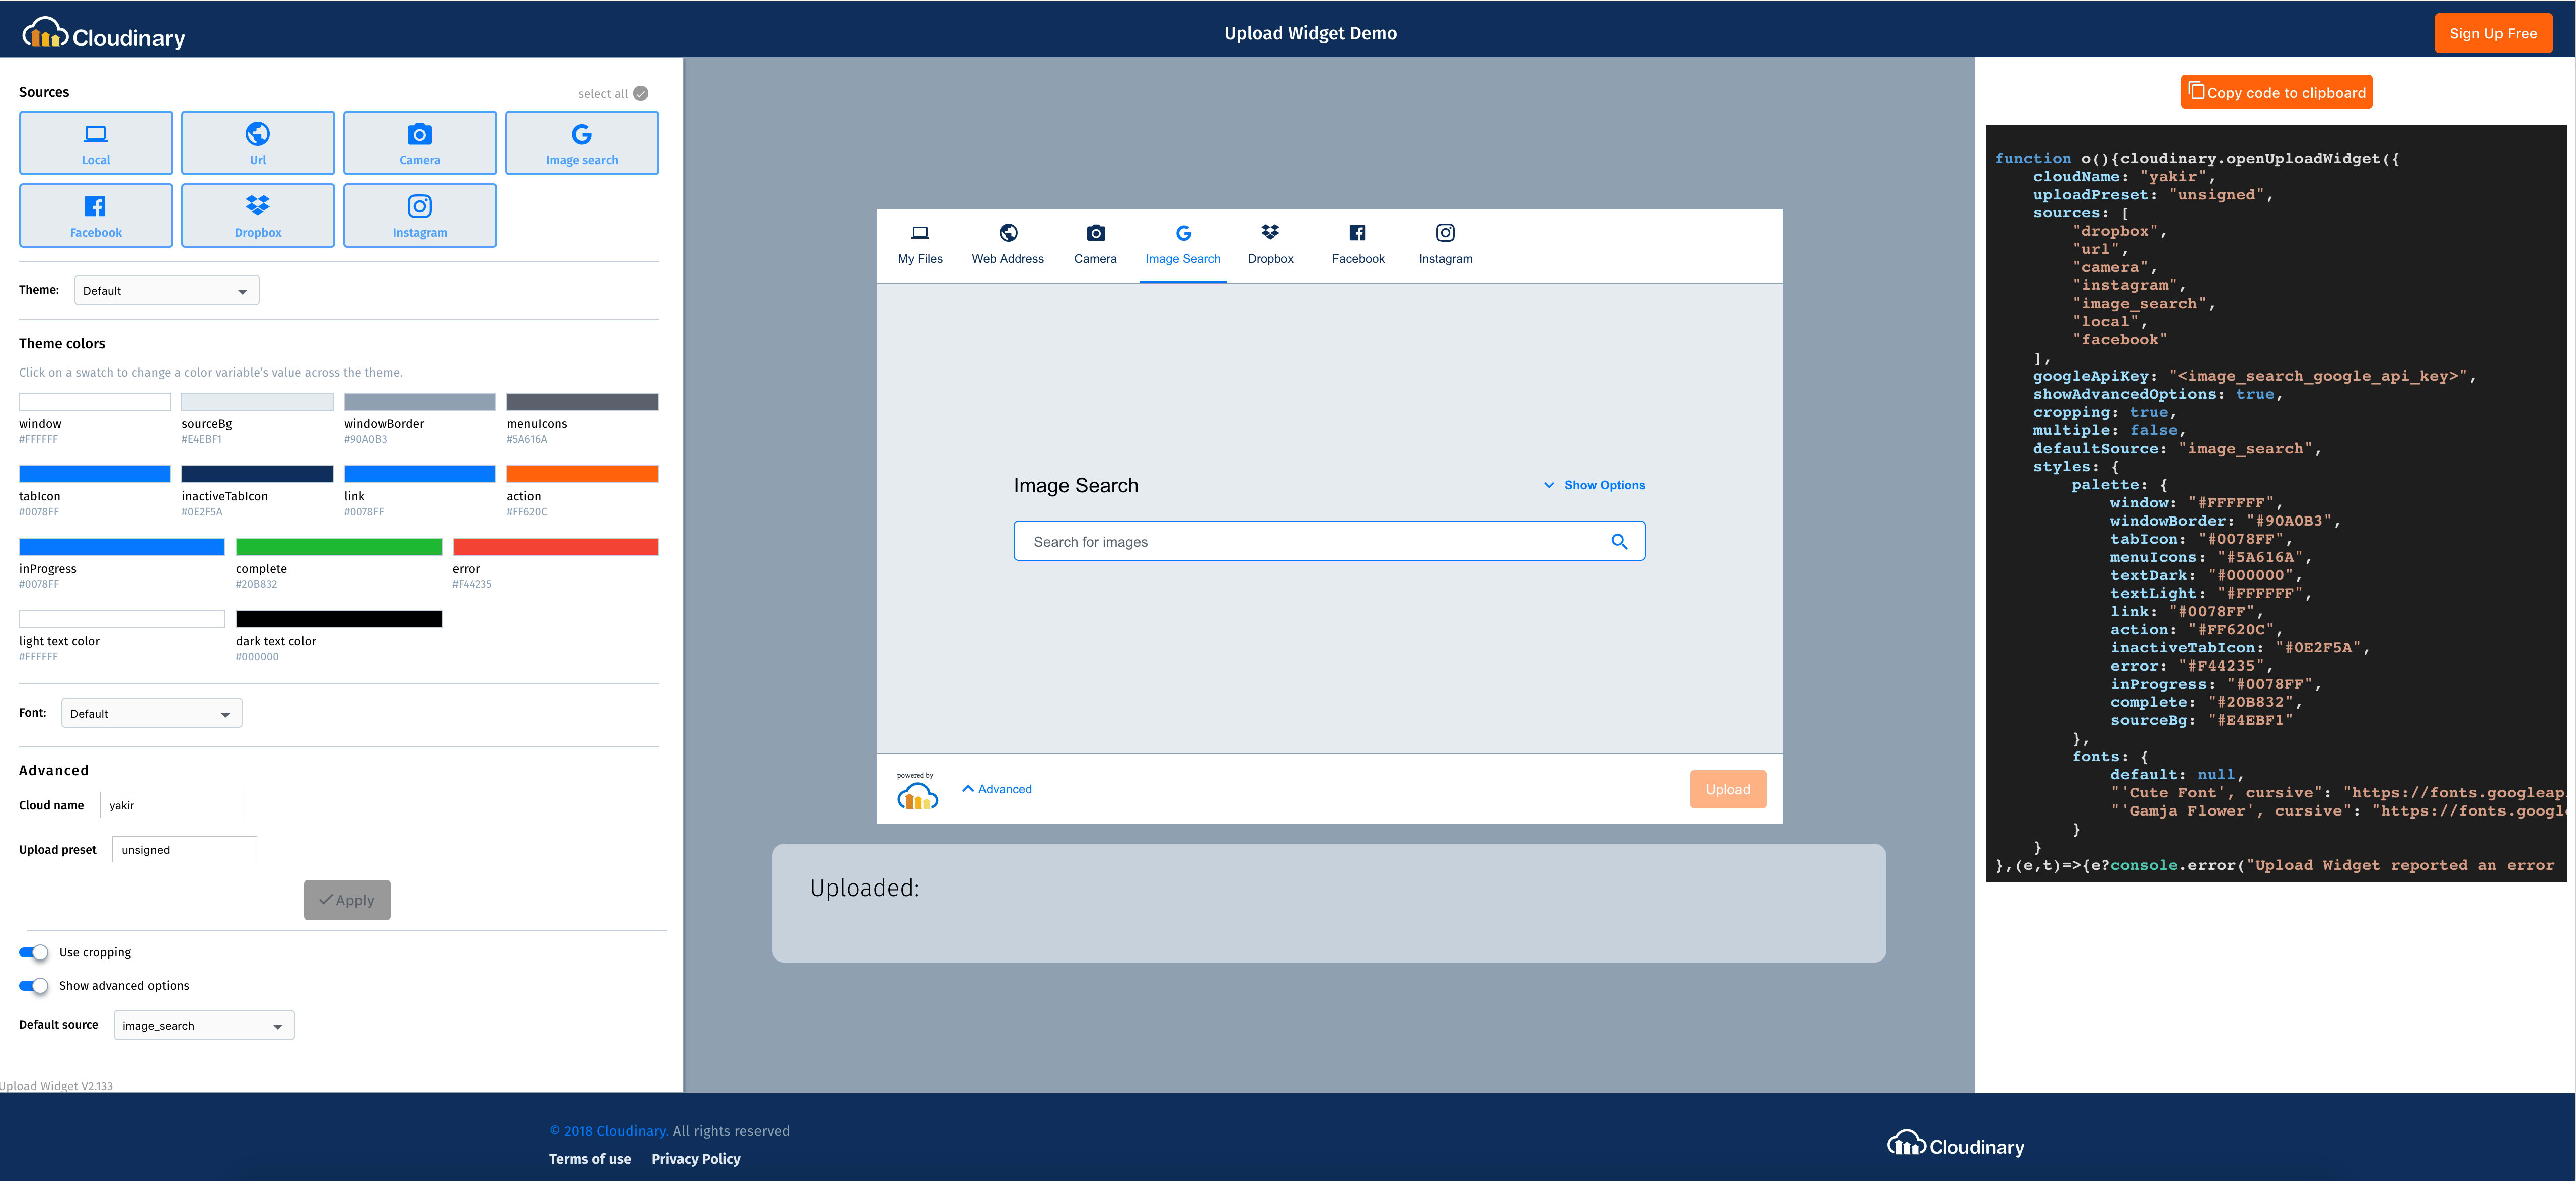Click the dark text color swatch
2576x1181 pixels.
click(339, 619)
